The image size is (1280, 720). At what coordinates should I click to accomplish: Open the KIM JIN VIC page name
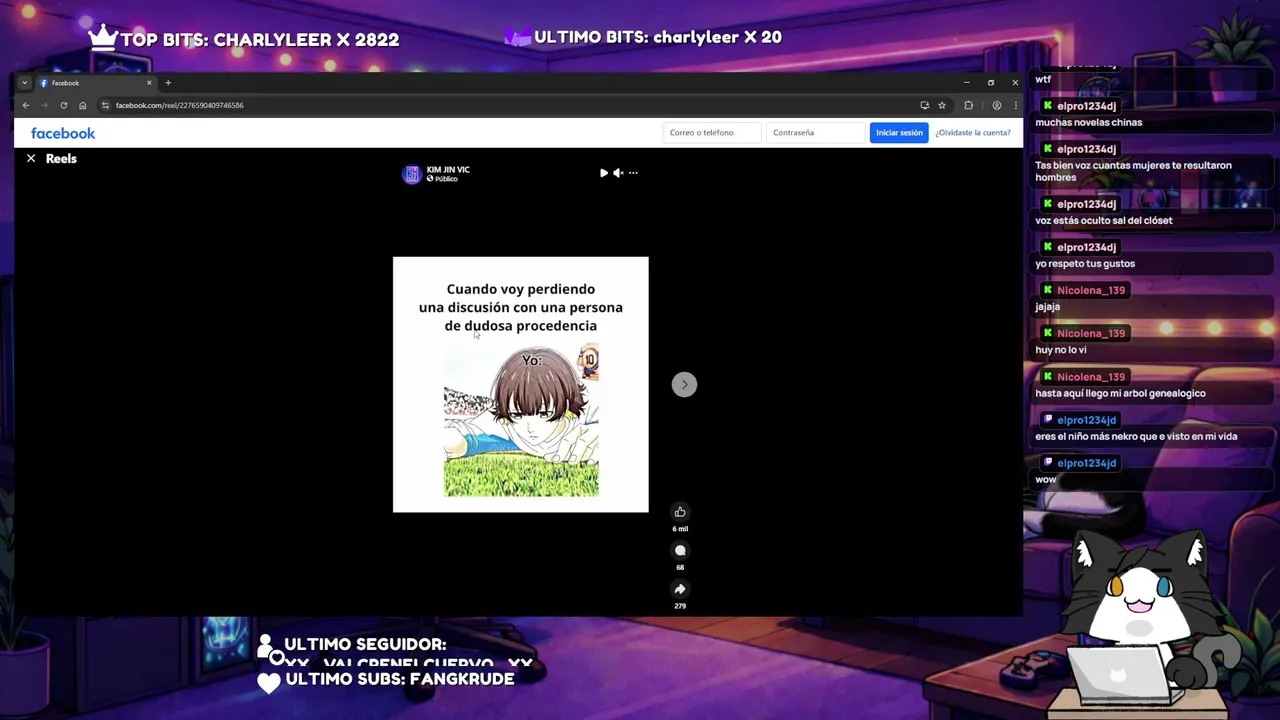click(x=448, y=169)
